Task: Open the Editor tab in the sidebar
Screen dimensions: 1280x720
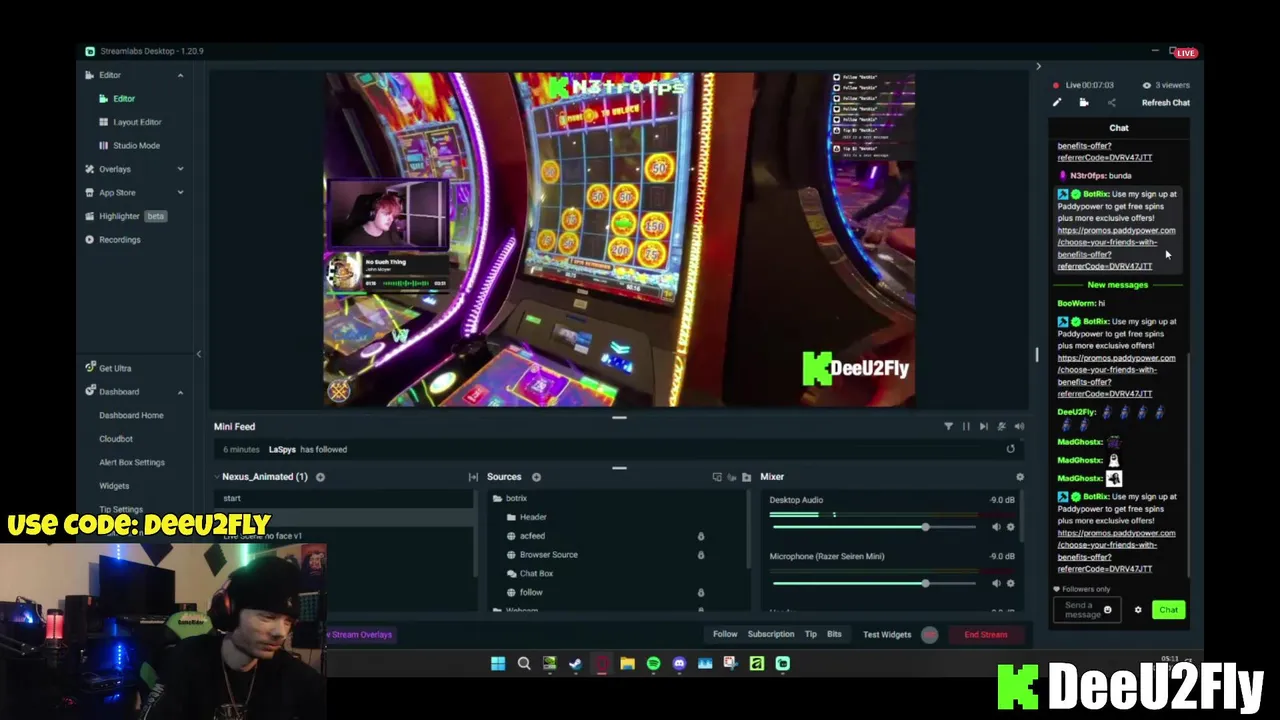Action: tap(123, 98)
